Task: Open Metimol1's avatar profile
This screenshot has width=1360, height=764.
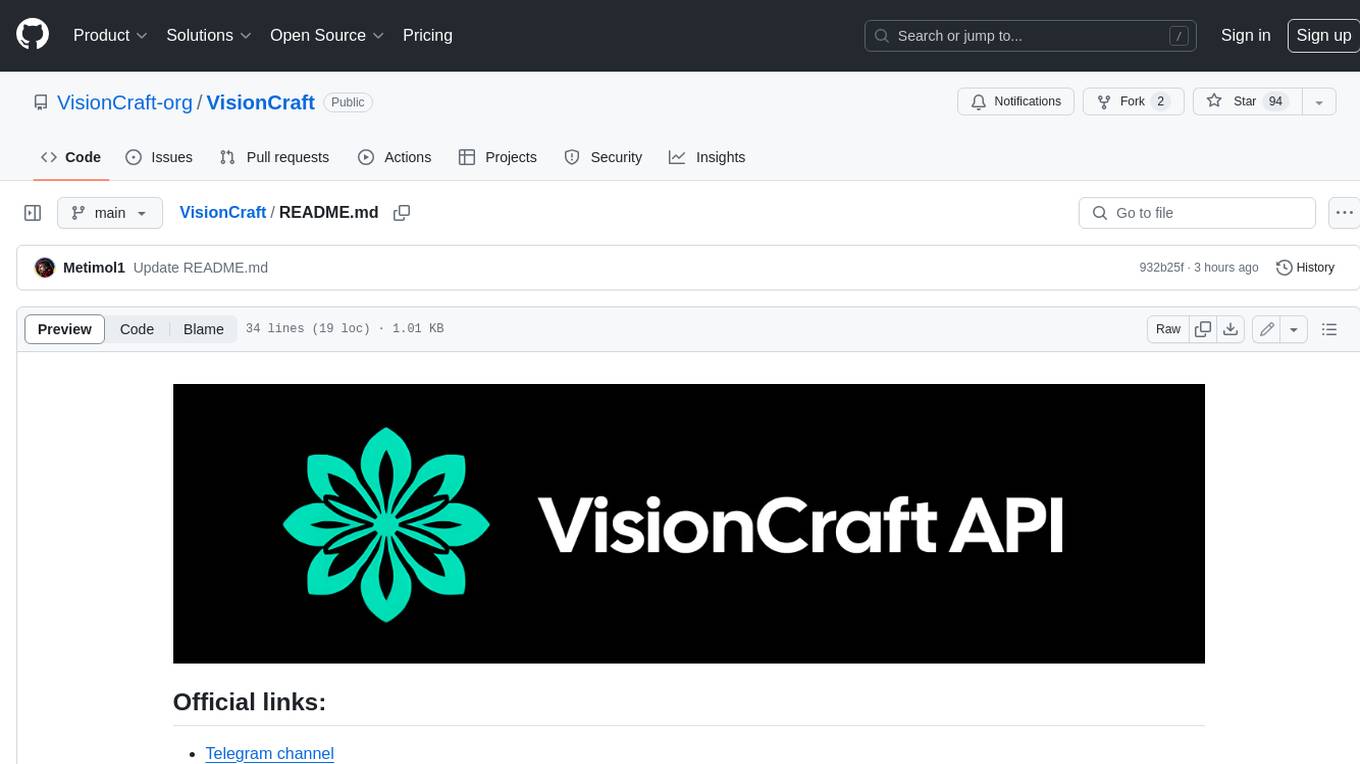Action: coord(45,268)
